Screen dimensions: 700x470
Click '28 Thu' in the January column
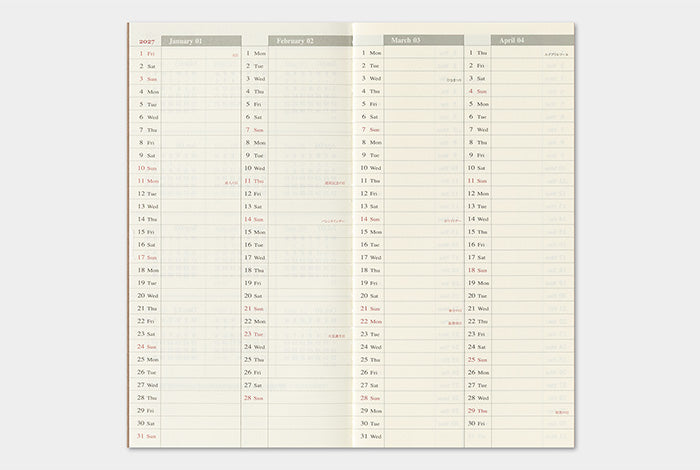[147, 398]
